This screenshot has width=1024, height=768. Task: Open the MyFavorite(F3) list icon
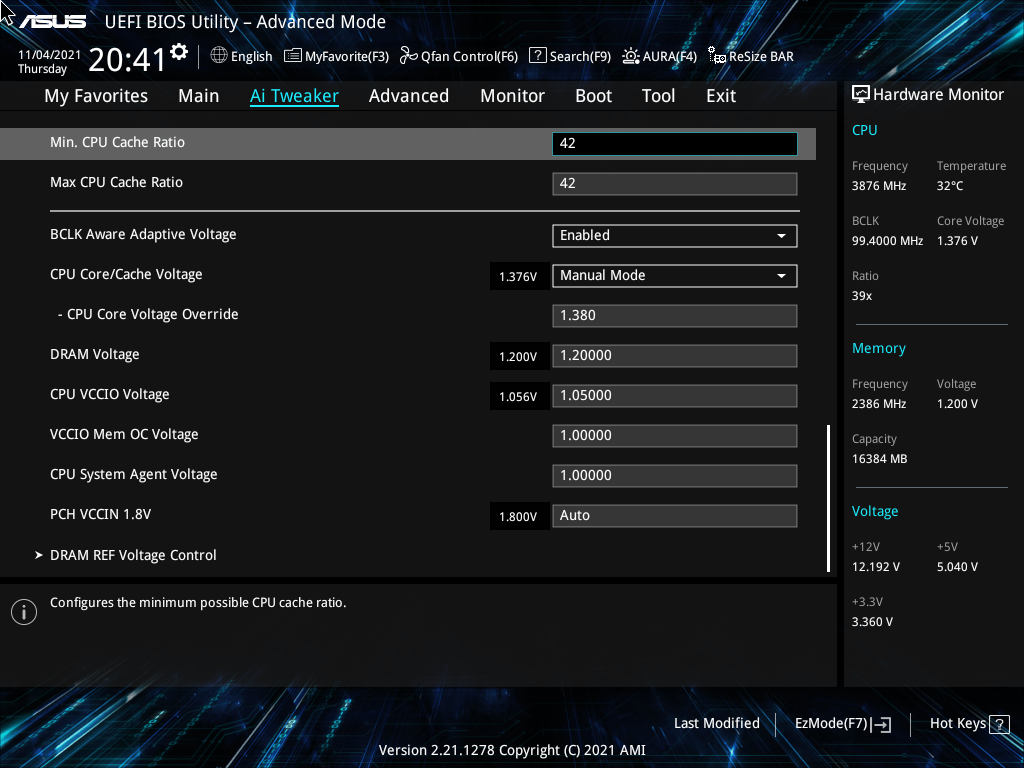click(x=293, y=56)
